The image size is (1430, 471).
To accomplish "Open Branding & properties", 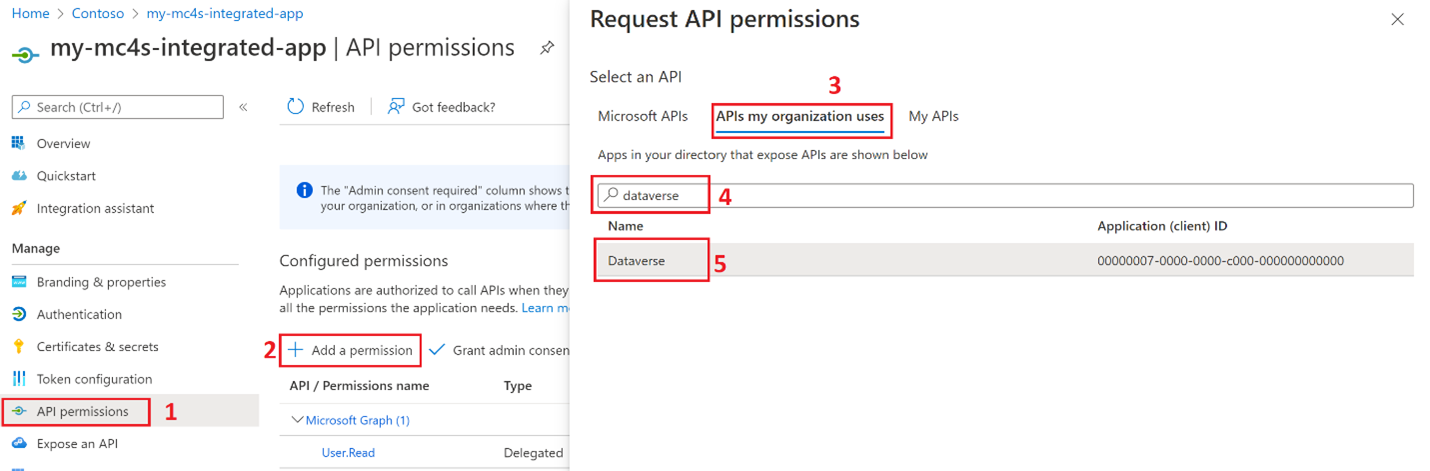I will 101,282.
